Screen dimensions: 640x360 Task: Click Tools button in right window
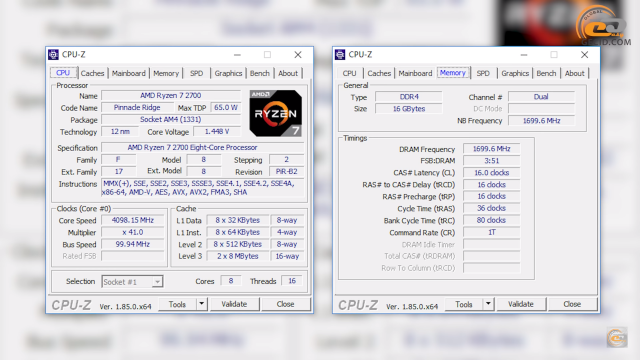464,304
